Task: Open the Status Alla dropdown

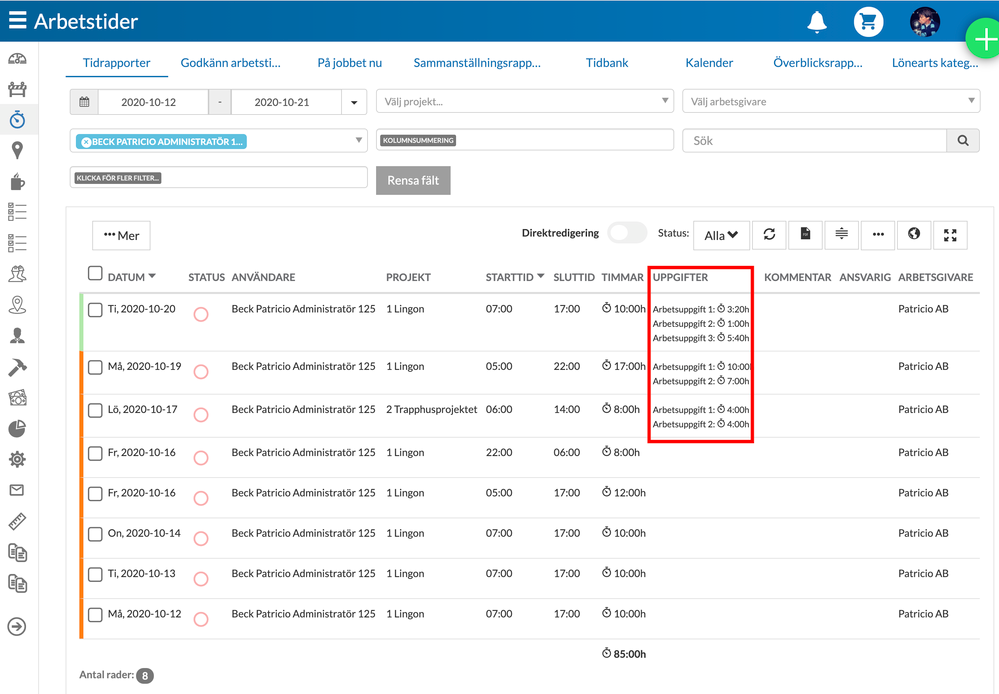Action: 721,235
